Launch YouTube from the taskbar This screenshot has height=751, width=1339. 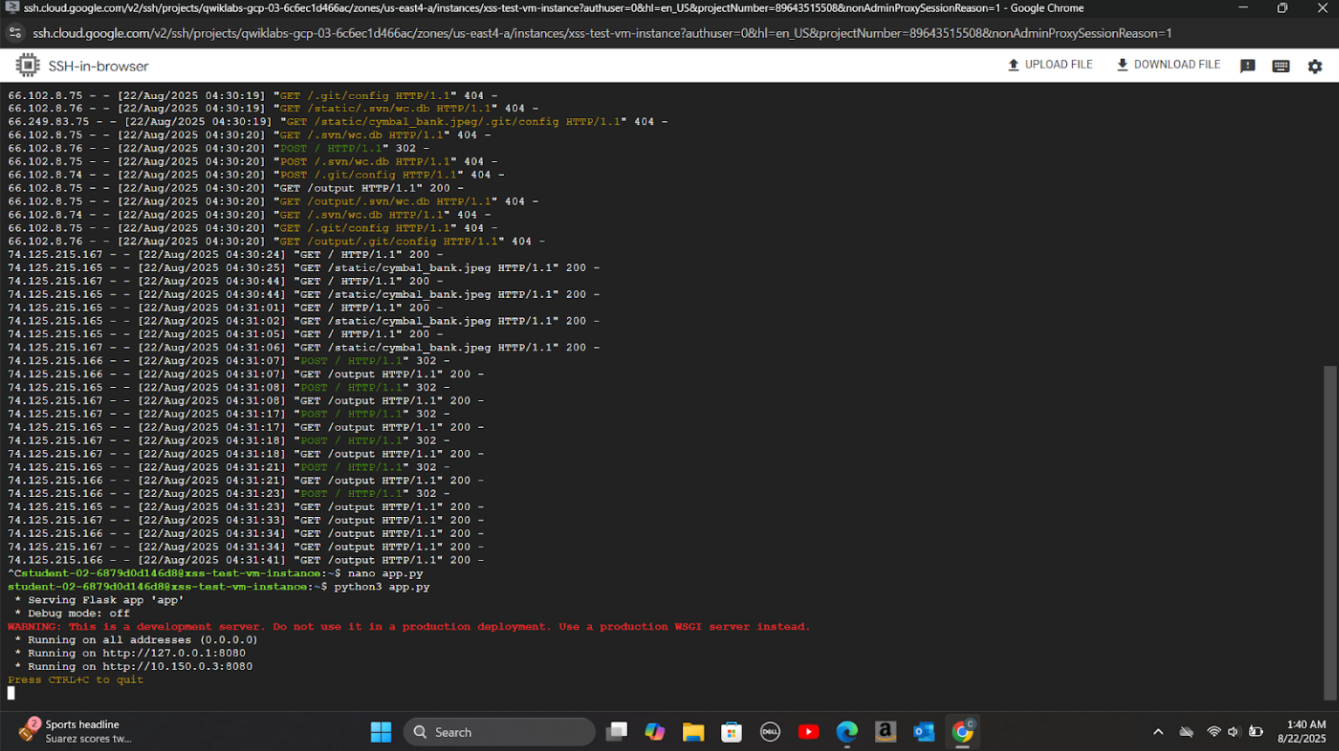(809, 732)
